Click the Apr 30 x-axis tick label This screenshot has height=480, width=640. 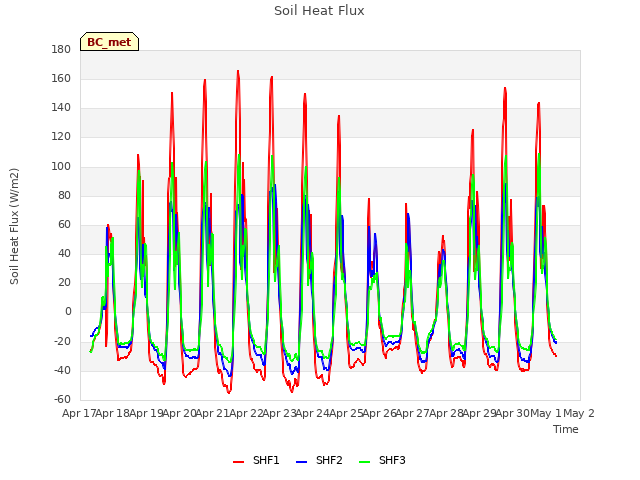tap(513, 413)
